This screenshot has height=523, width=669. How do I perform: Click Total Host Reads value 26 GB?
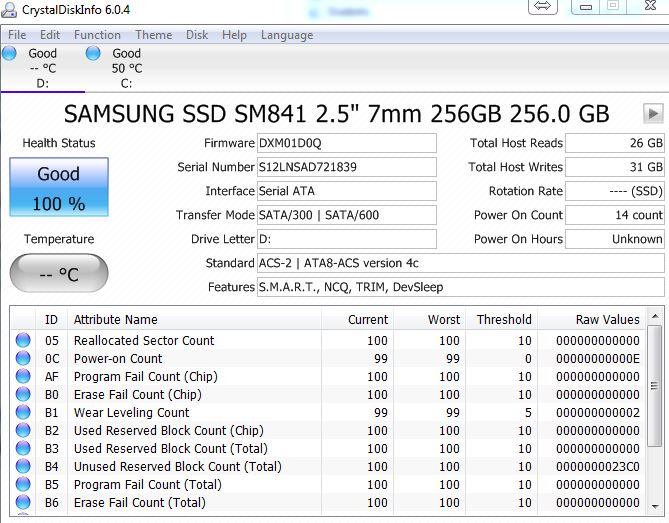coord(615,143)
